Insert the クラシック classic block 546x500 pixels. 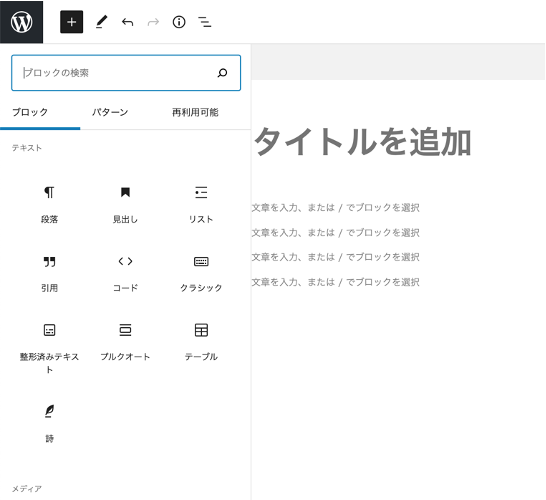click(201, 273)
